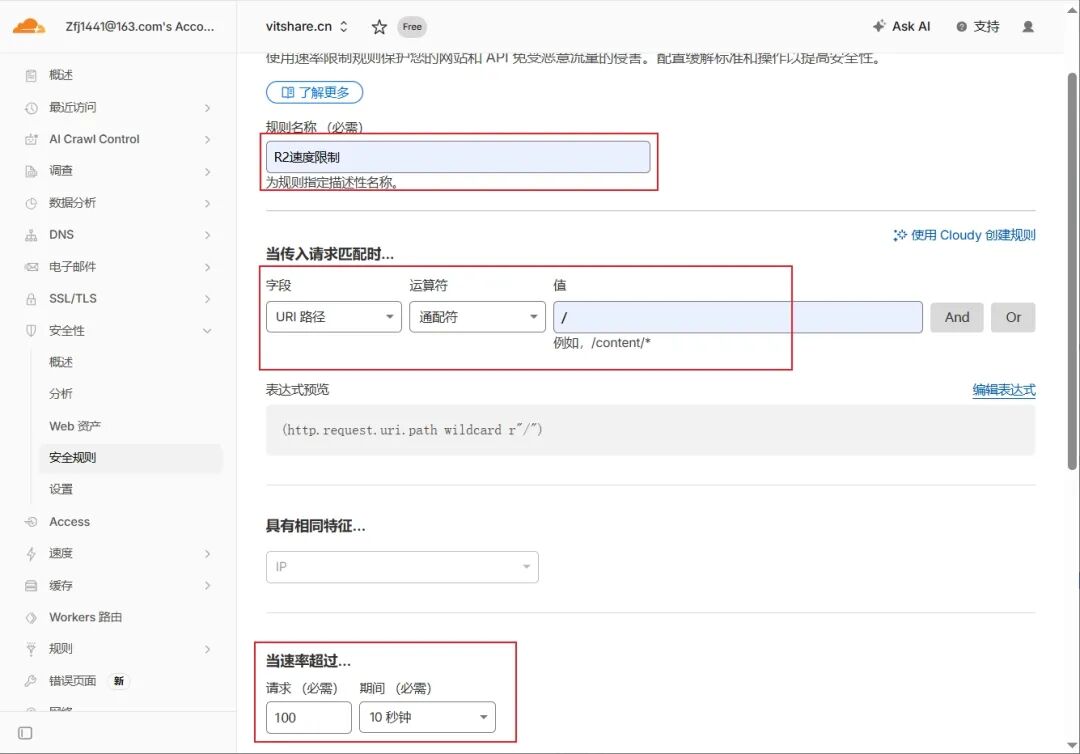Star the vitshare.cn domain

pyautogui.click(x=379, y=27)
